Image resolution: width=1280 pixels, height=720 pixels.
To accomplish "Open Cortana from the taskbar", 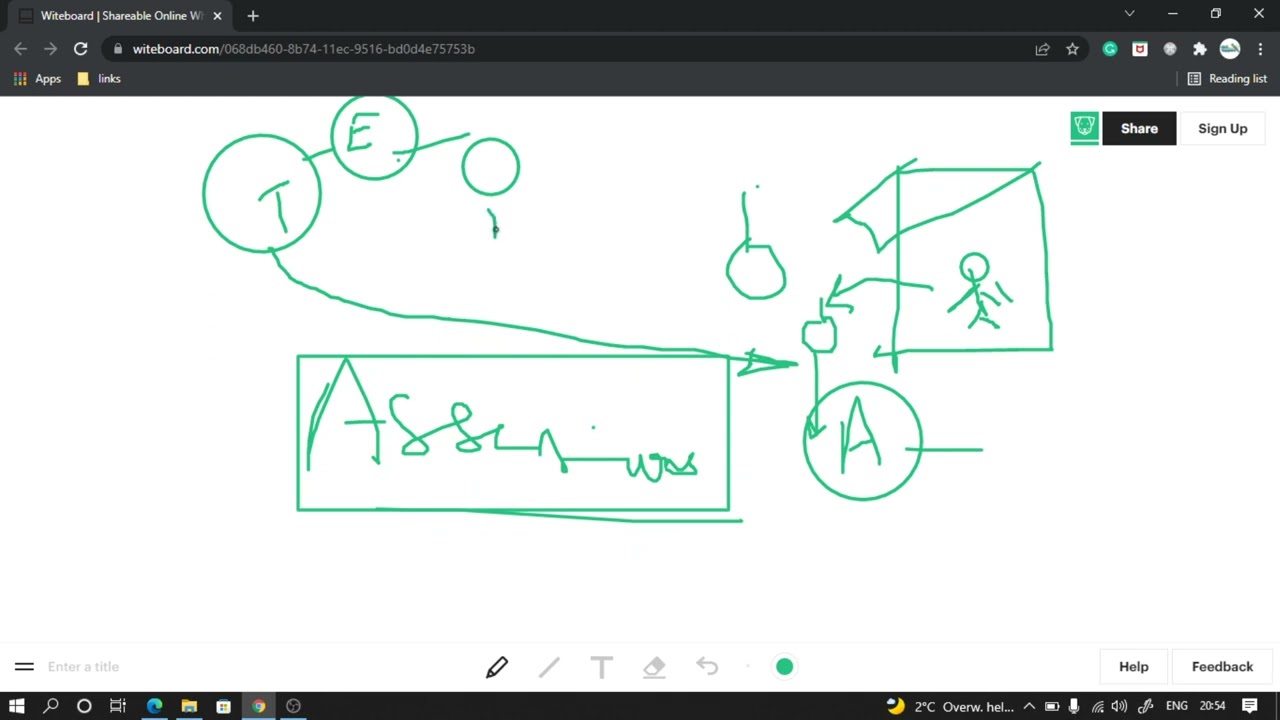I will [x=84, y=706].
